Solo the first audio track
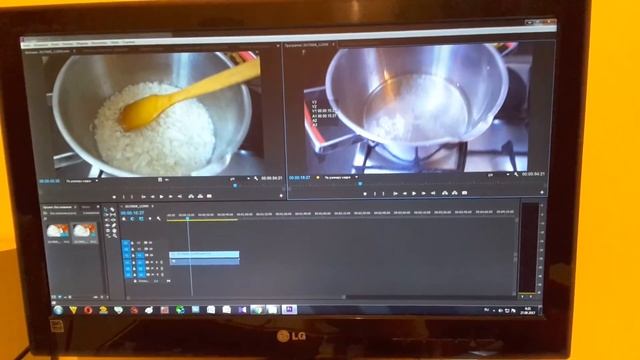This screenshot has height=360, width=640. pyautogui.click(x=157, y=262)
